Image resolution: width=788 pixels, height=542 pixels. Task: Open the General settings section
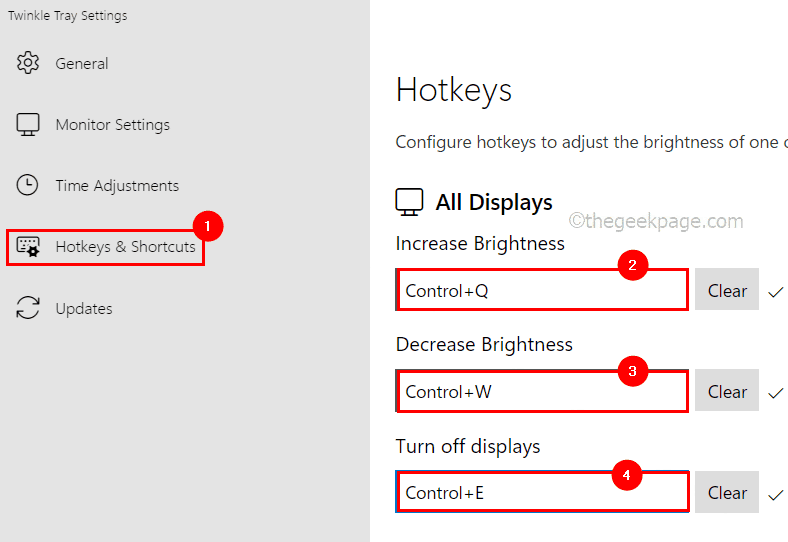(82, 63)
